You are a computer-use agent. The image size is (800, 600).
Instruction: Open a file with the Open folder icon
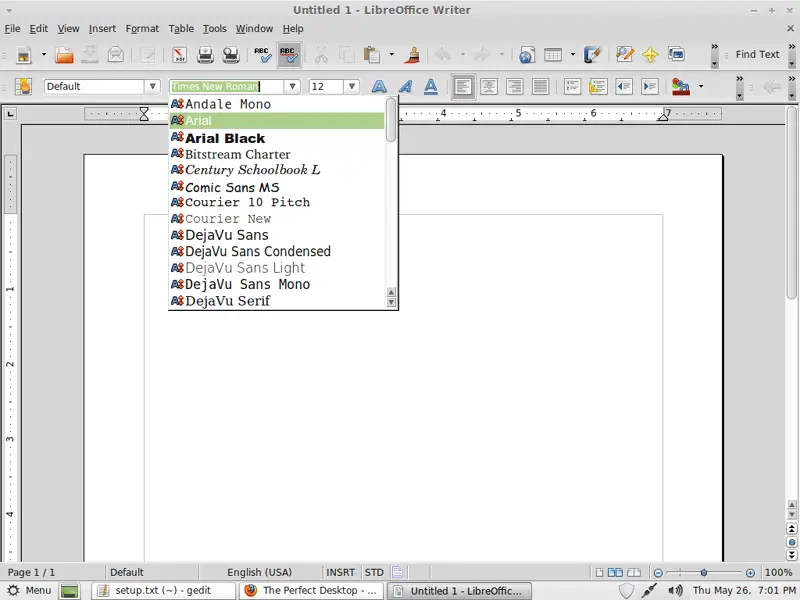click(x=64, y=55)
